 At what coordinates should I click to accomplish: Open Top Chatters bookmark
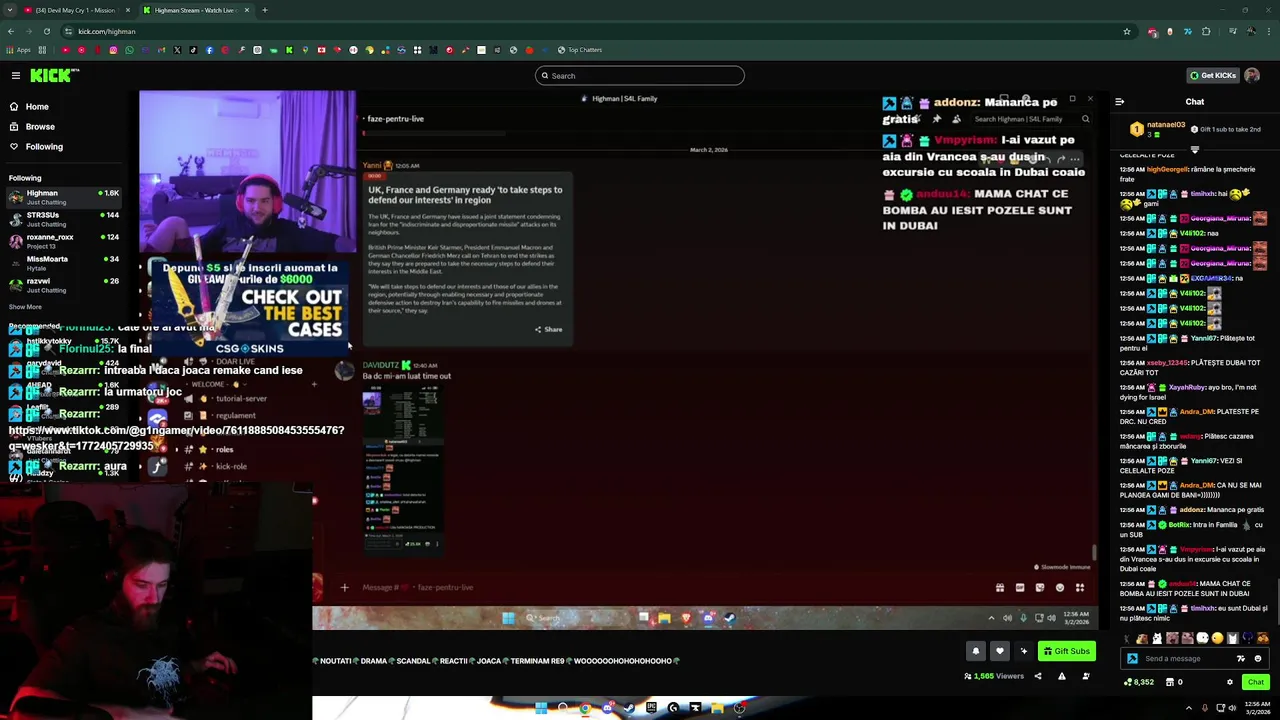coord(580,50)
